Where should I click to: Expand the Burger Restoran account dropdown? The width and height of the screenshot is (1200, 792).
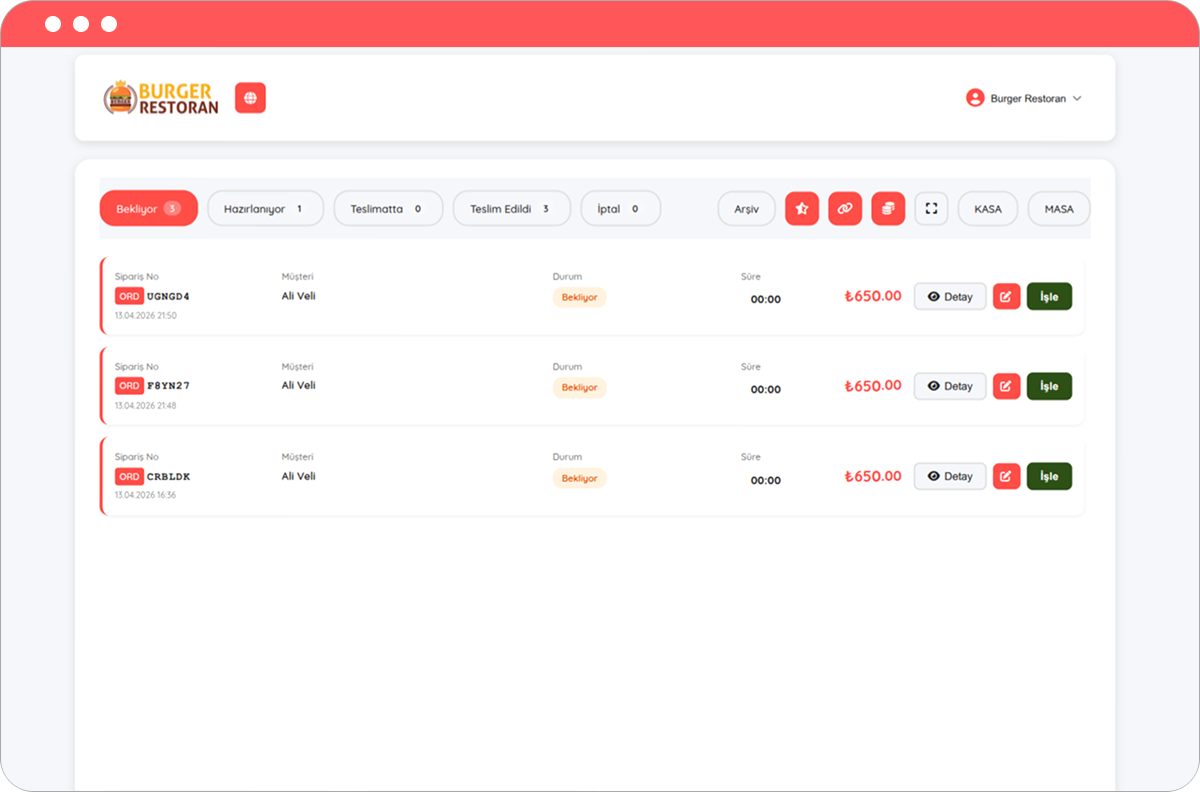point(1024,99)
